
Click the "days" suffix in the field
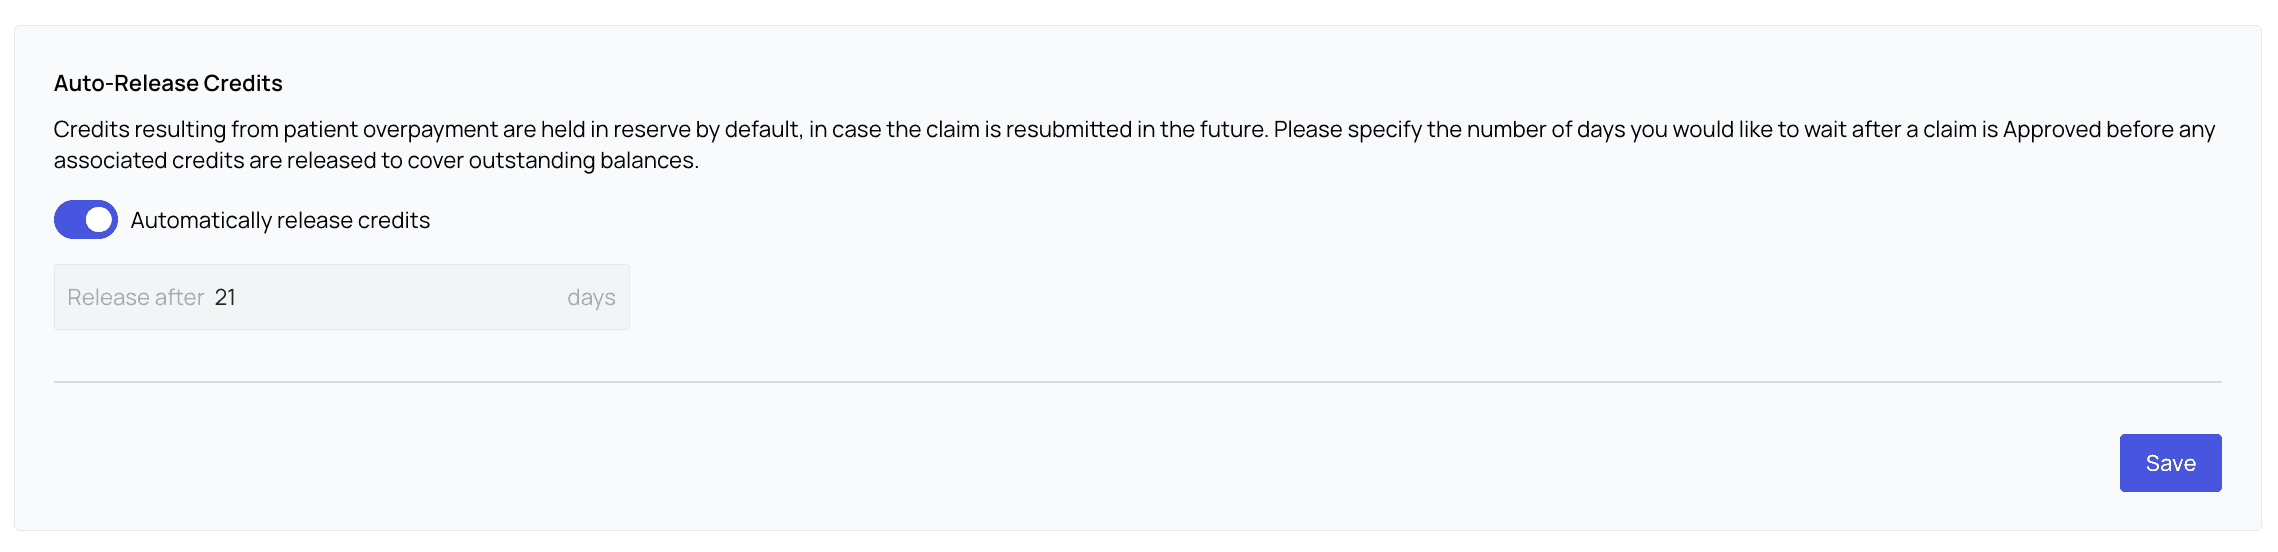point(591,297)
